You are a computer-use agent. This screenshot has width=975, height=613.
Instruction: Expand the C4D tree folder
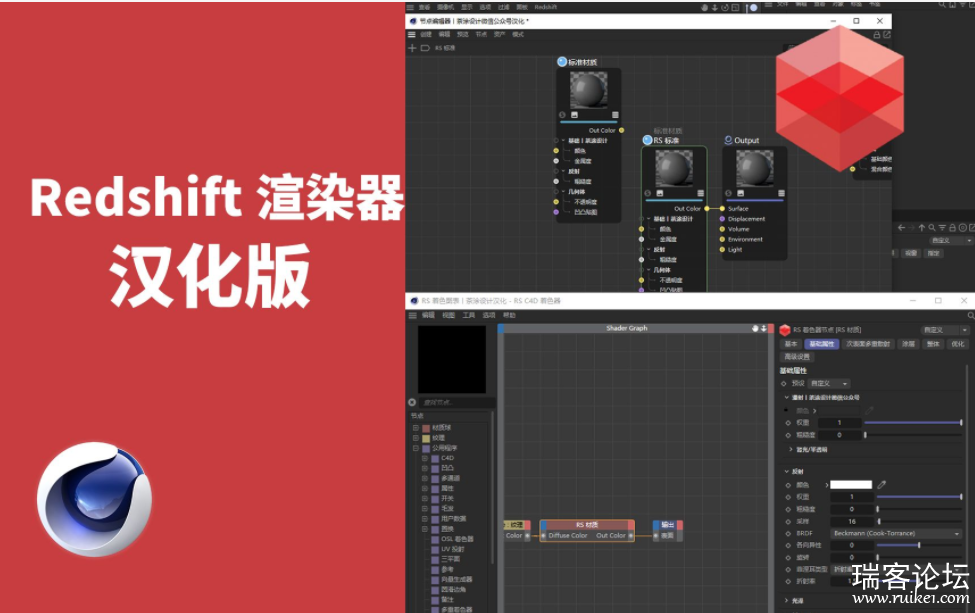click(425, 458)
